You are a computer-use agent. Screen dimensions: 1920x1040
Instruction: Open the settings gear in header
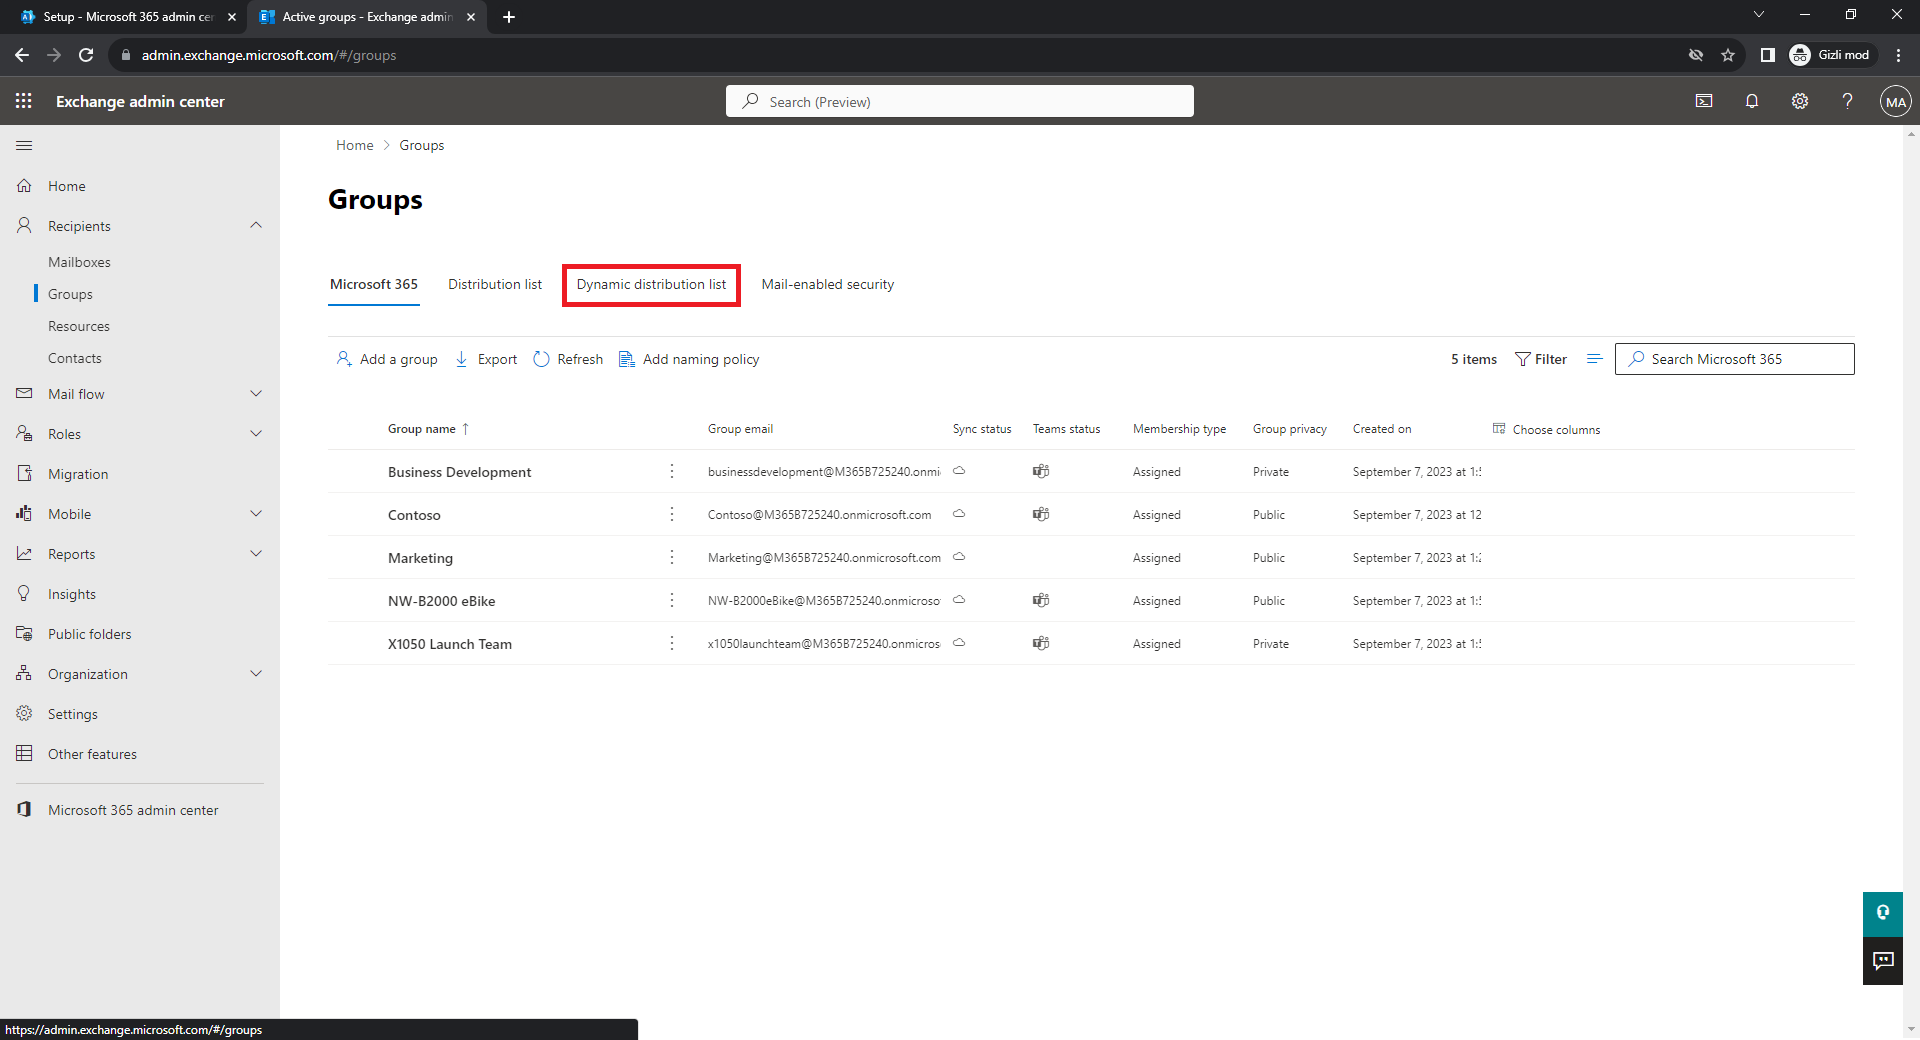point(1800,101)
